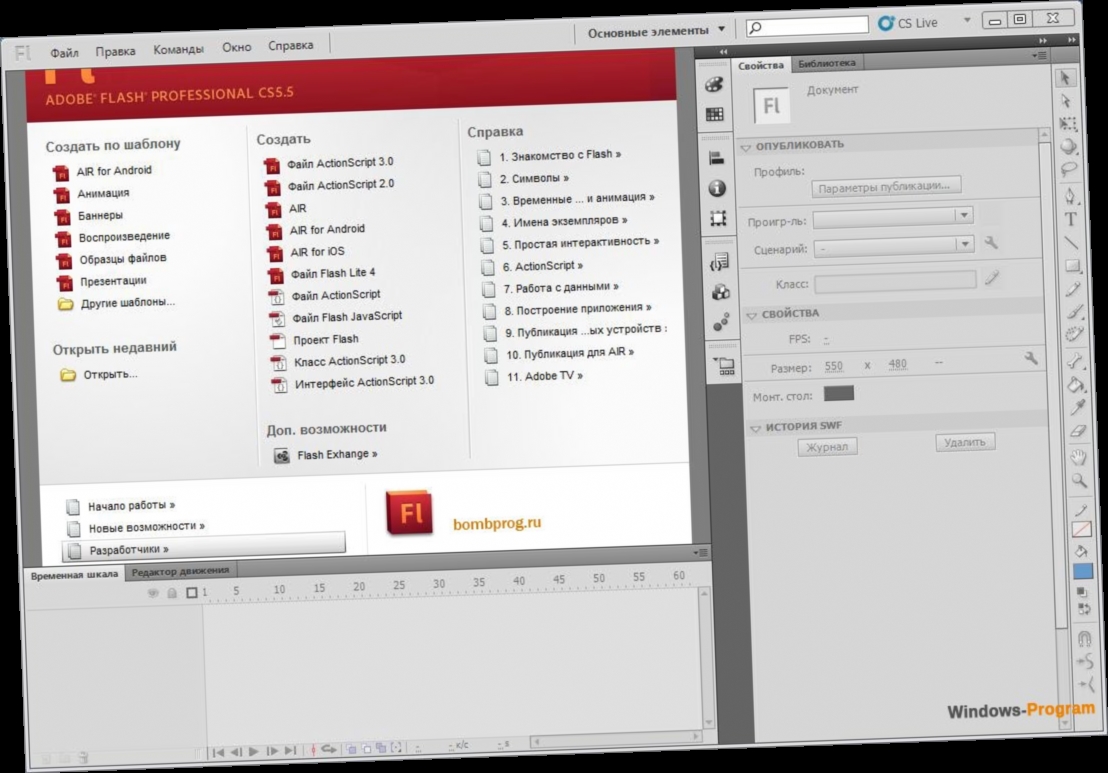This screenshot has width=1108, height=773.
Task: Open the Swatches grid panel icon
Action: 714,114
